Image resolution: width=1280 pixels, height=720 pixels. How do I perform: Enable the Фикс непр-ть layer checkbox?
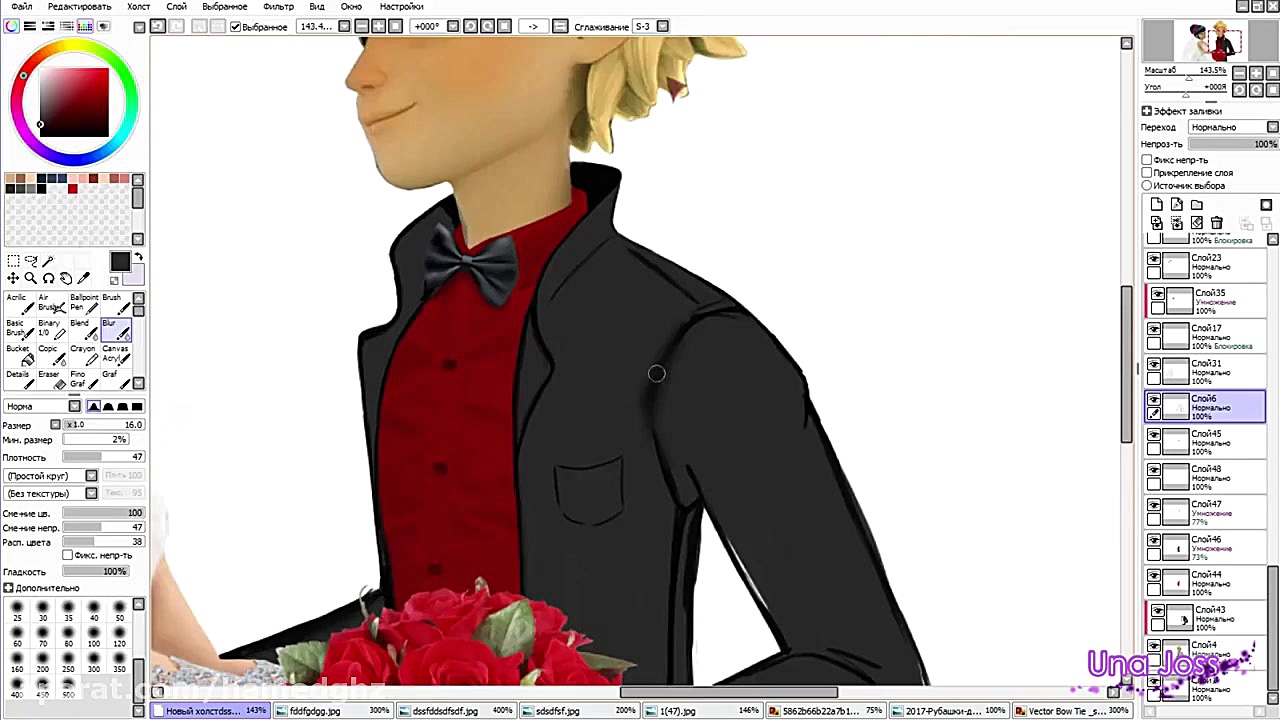pyautogui.click(x=1147, y=160)
